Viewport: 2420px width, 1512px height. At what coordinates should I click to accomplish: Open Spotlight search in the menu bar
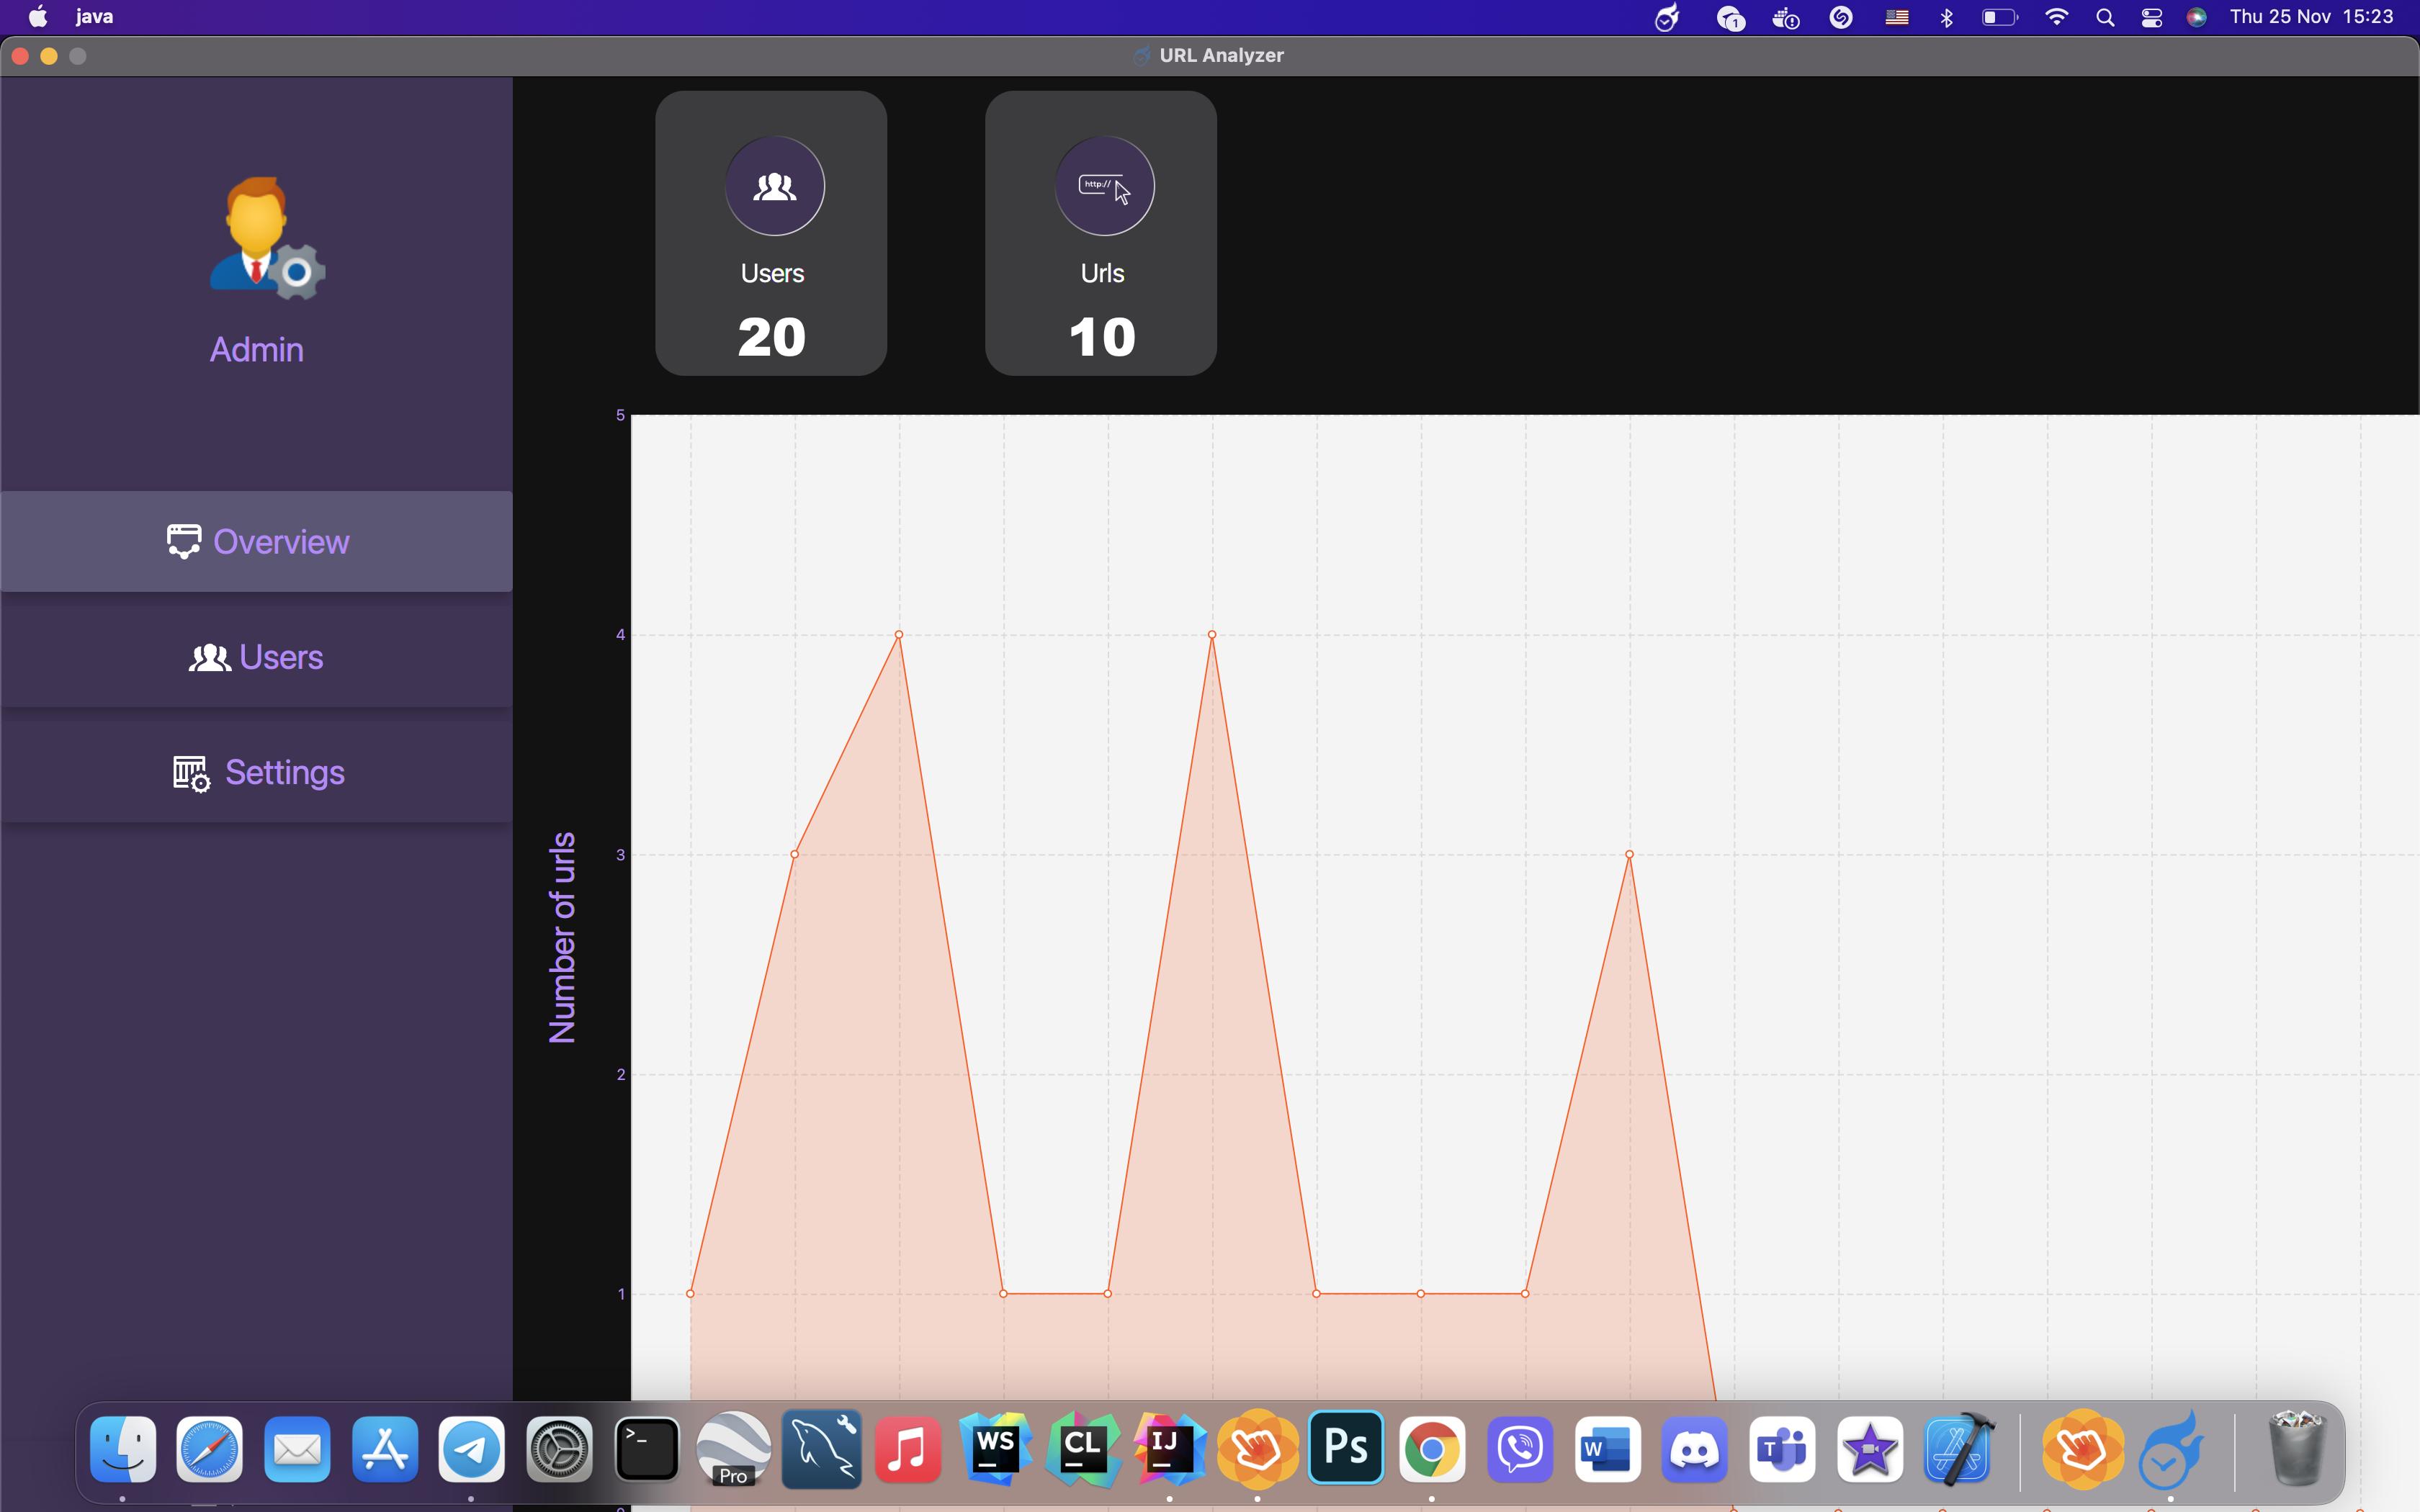click(2106, 18)
